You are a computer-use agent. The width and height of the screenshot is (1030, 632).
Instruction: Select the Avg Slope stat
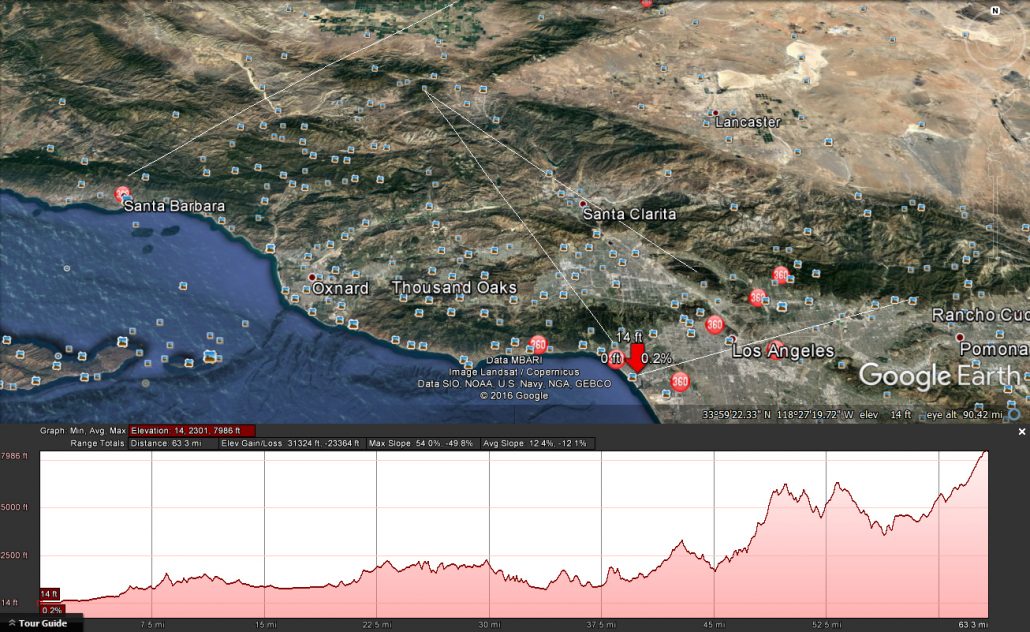[537, 443]
